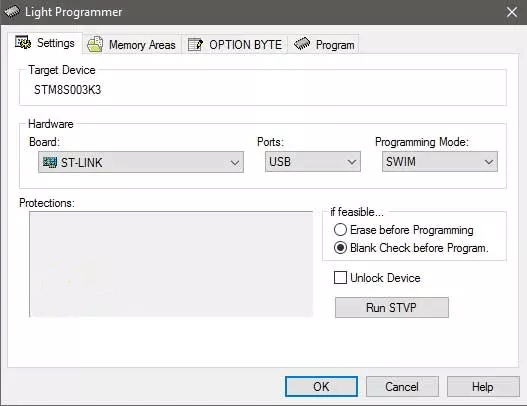
Task: Click the STM8S003K3 target device text
Action: pos(68,90)
